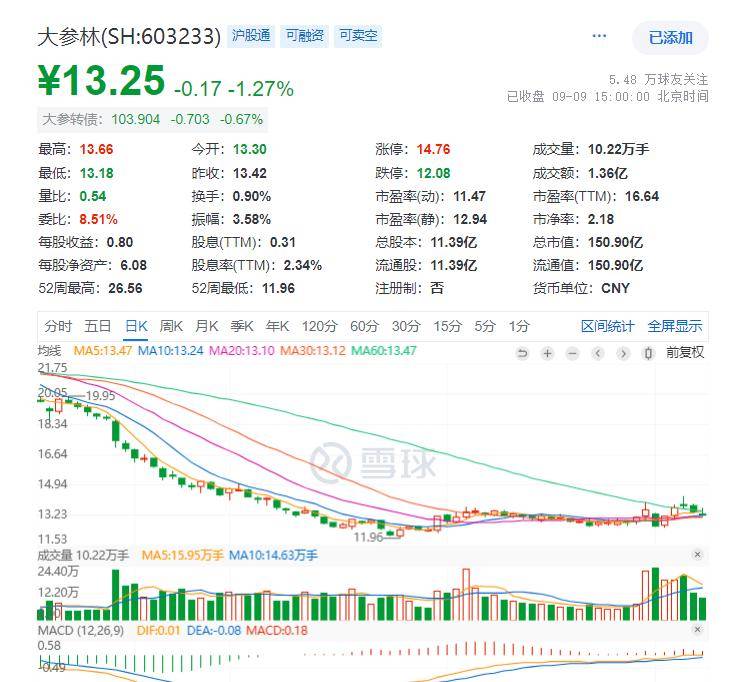Click the 可融资 tag
Viewport: 744px width, 682px height.
point(305,36)
